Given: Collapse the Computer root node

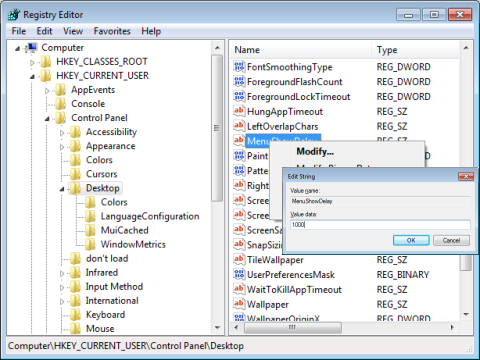Looking at the screenshot, I should click(18, 49).
